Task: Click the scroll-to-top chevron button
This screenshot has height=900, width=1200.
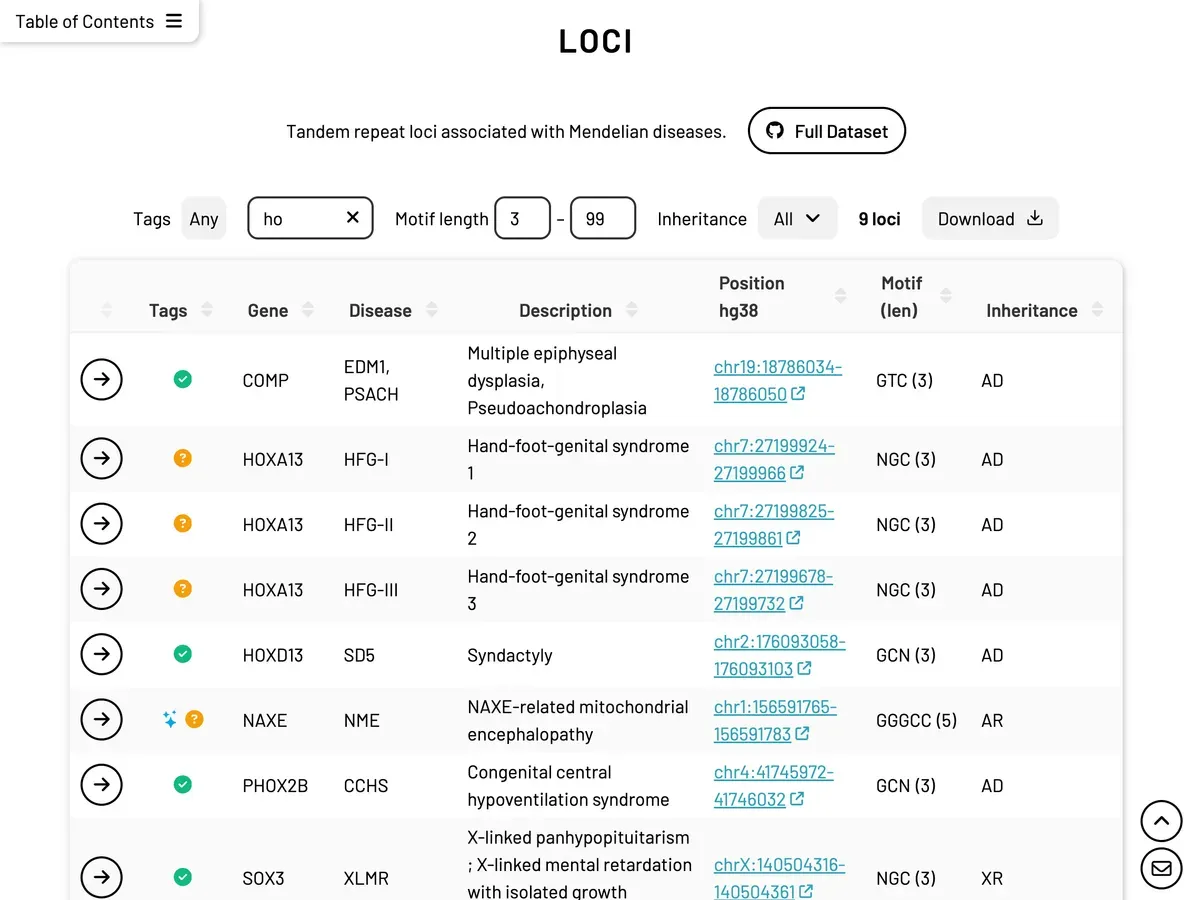Action: coord(1161,822)
